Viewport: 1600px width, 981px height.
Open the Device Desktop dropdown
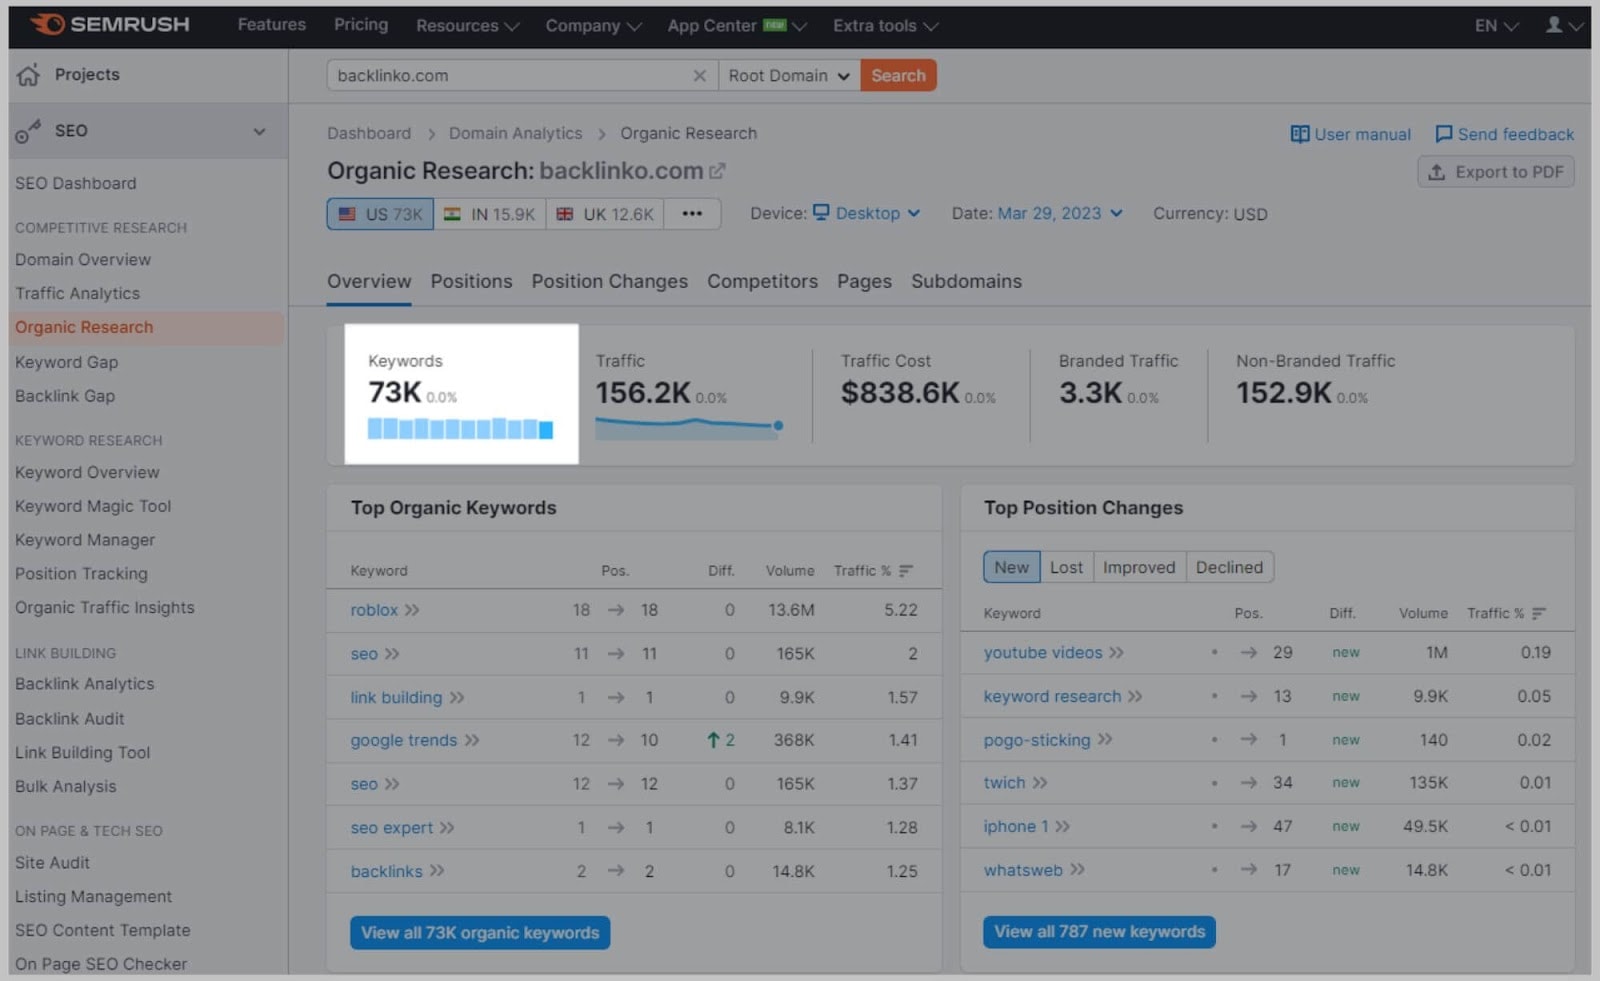[866, 213]
